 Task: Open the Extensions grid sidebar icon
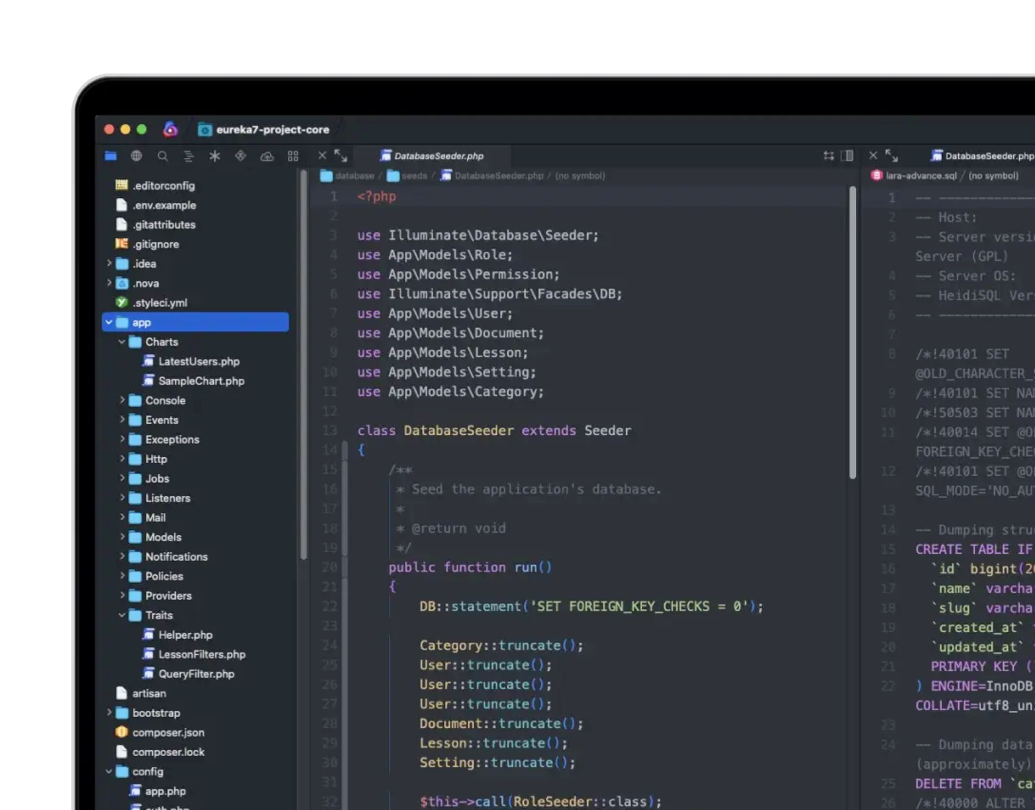(295, 157)
